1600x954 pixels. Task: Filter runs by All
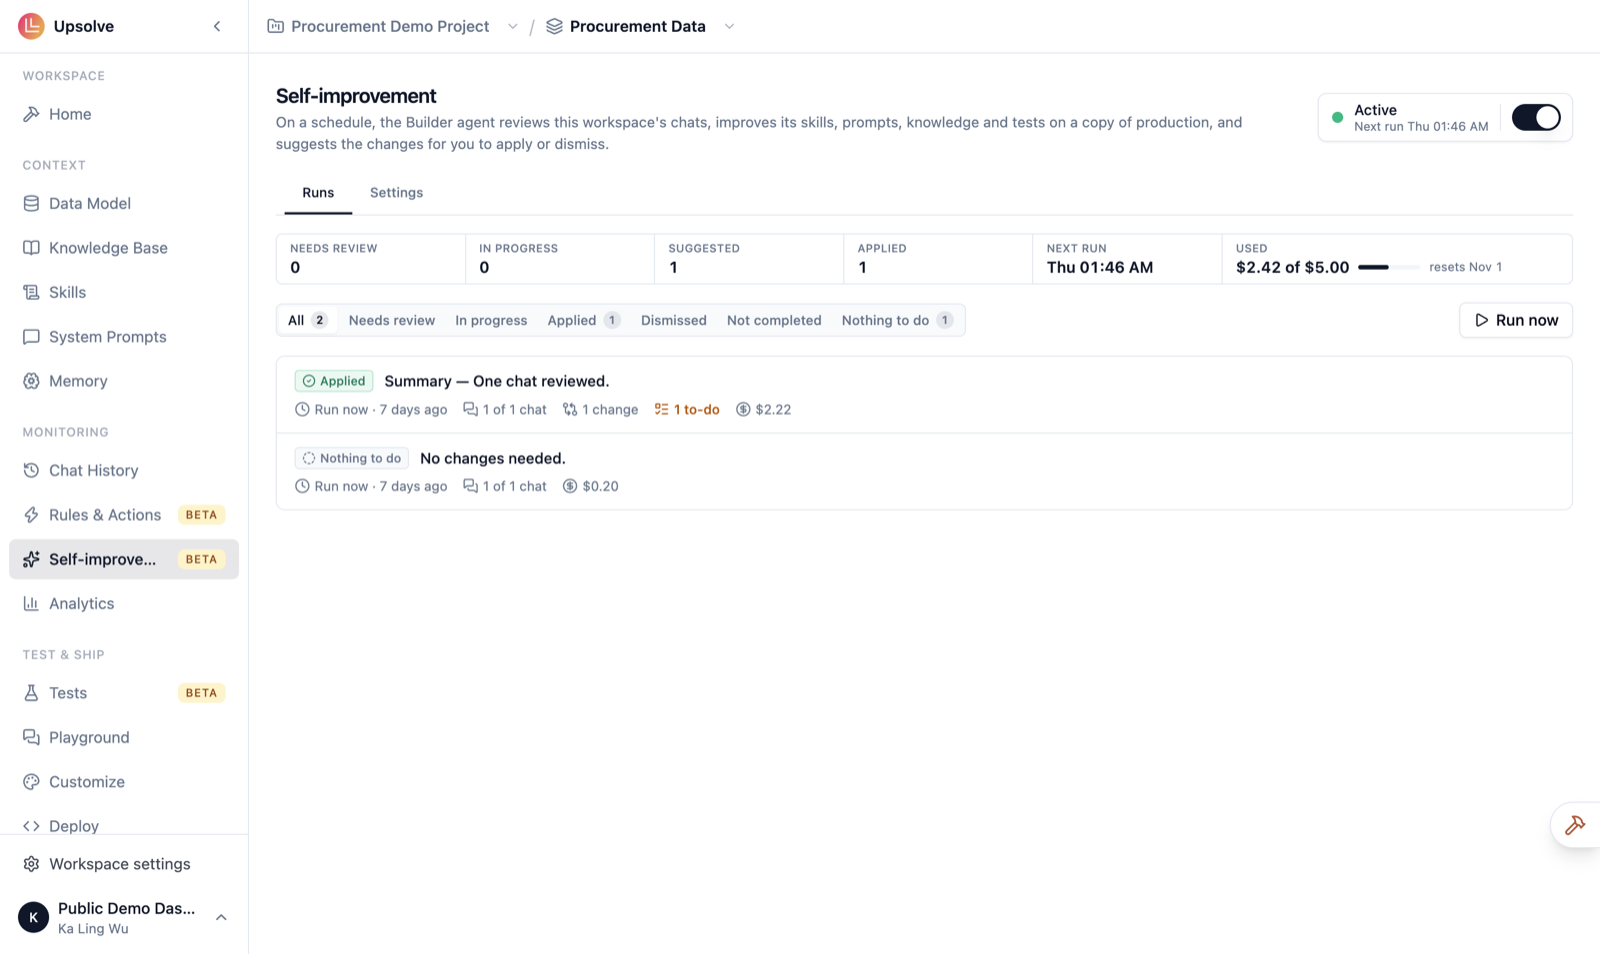(308, 320)
